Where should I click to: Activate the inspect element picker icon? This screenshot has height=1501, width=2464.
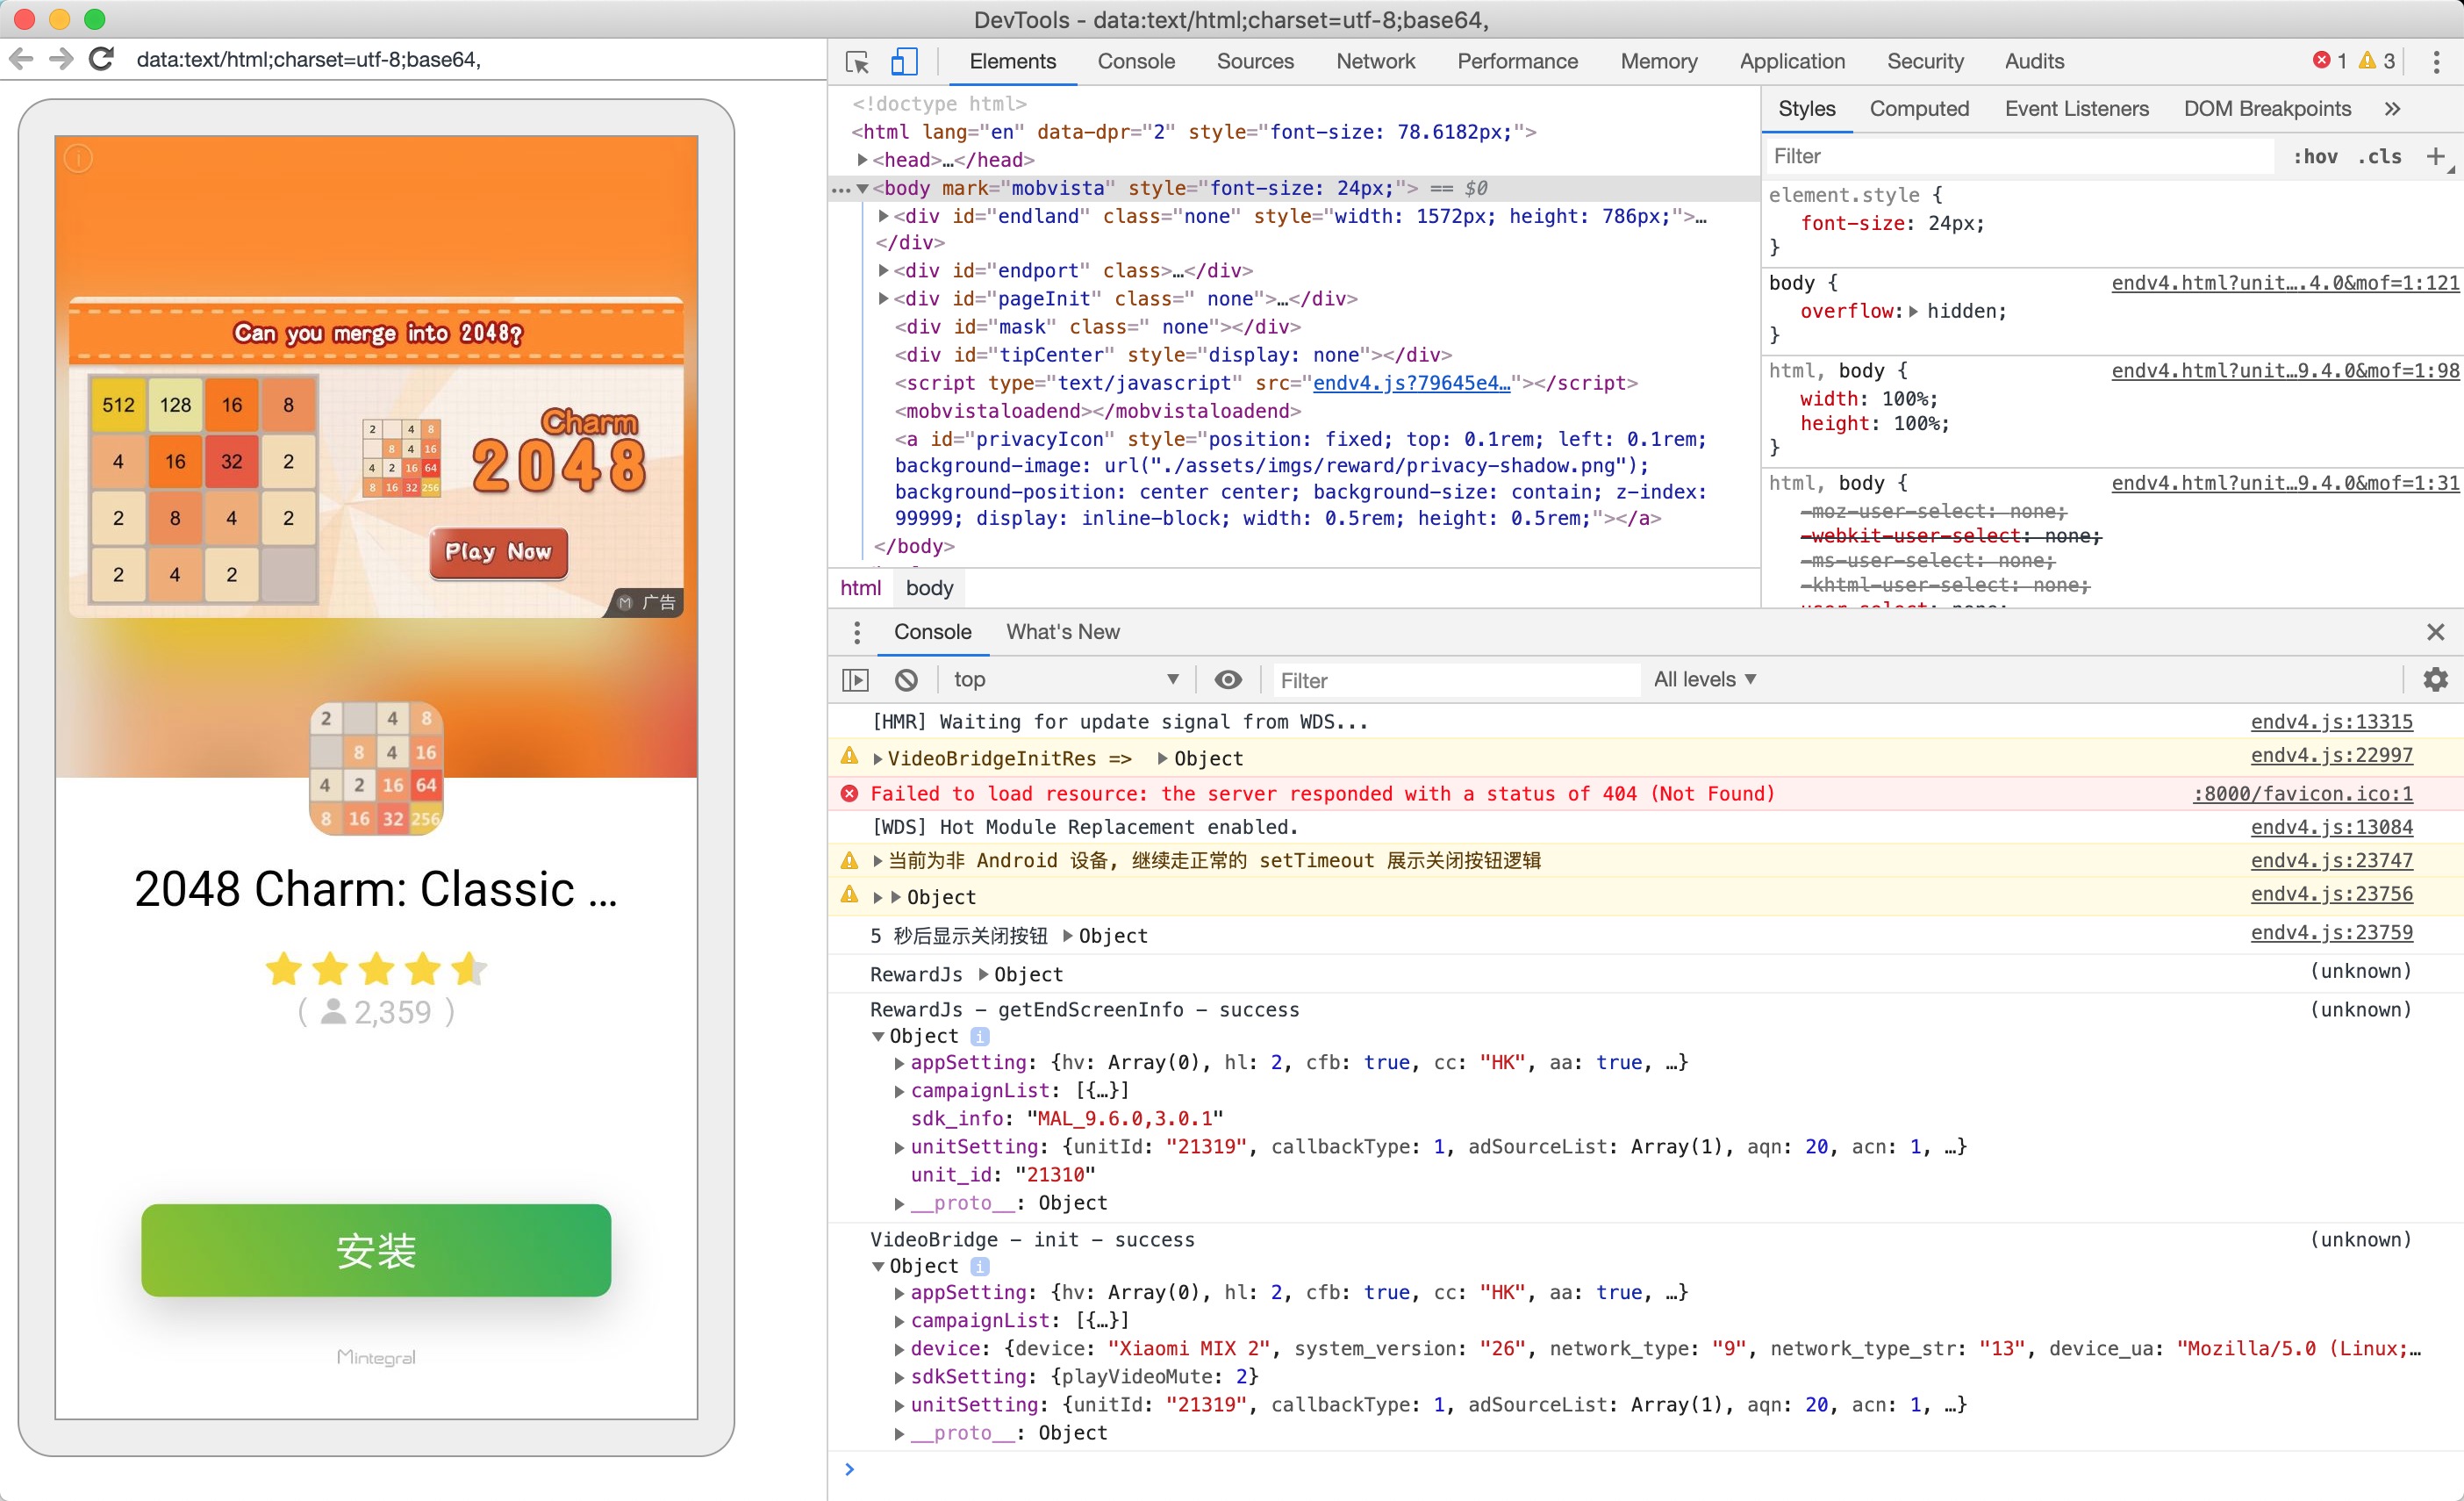coord(857,62)
